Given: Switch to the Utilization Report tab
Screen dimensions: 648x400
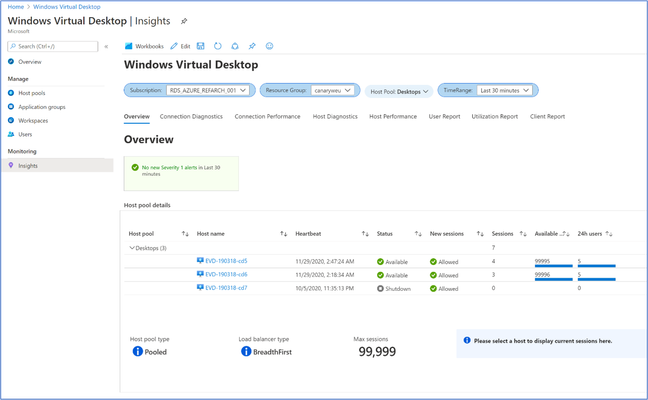Looking at the screenshot, I should point(495,117).
